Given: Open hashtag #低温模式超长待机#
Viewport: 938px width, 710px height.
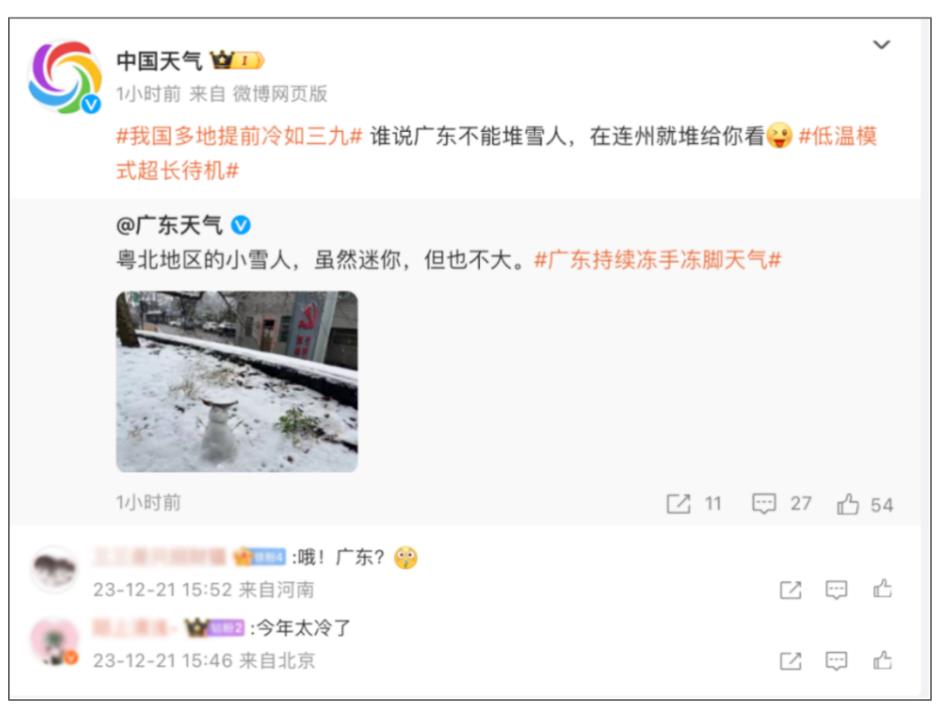Looking at the screenshot, I should pyautogui.click(x=497, y=153).
